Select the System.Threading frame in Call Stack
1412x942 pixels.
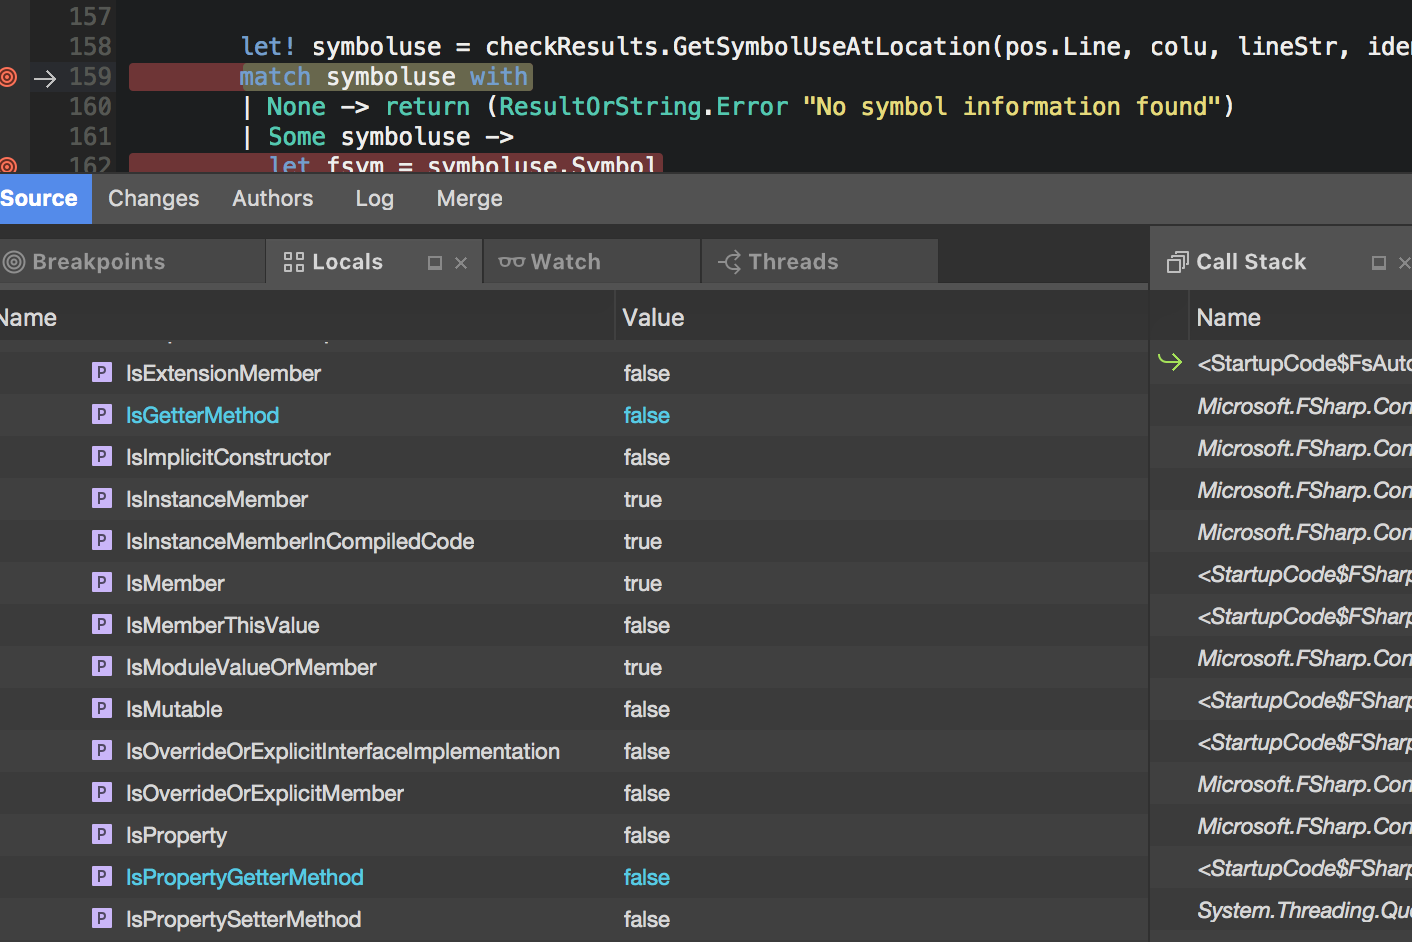click(x=1300, y=910)
